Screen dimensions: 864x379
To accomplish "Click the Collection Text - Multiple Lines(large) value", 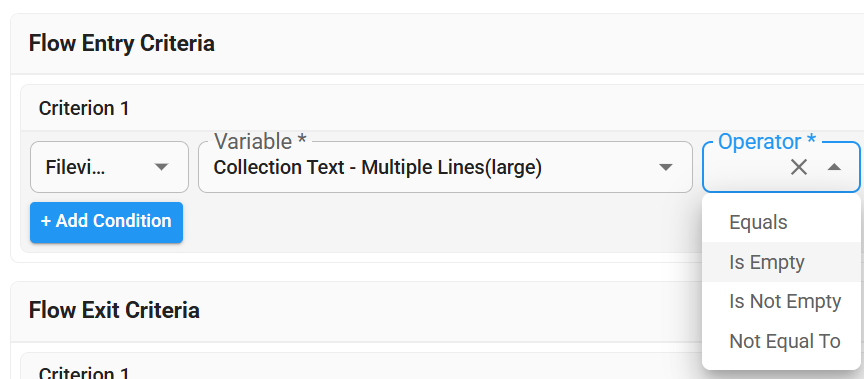I will (x=377, y=167).
